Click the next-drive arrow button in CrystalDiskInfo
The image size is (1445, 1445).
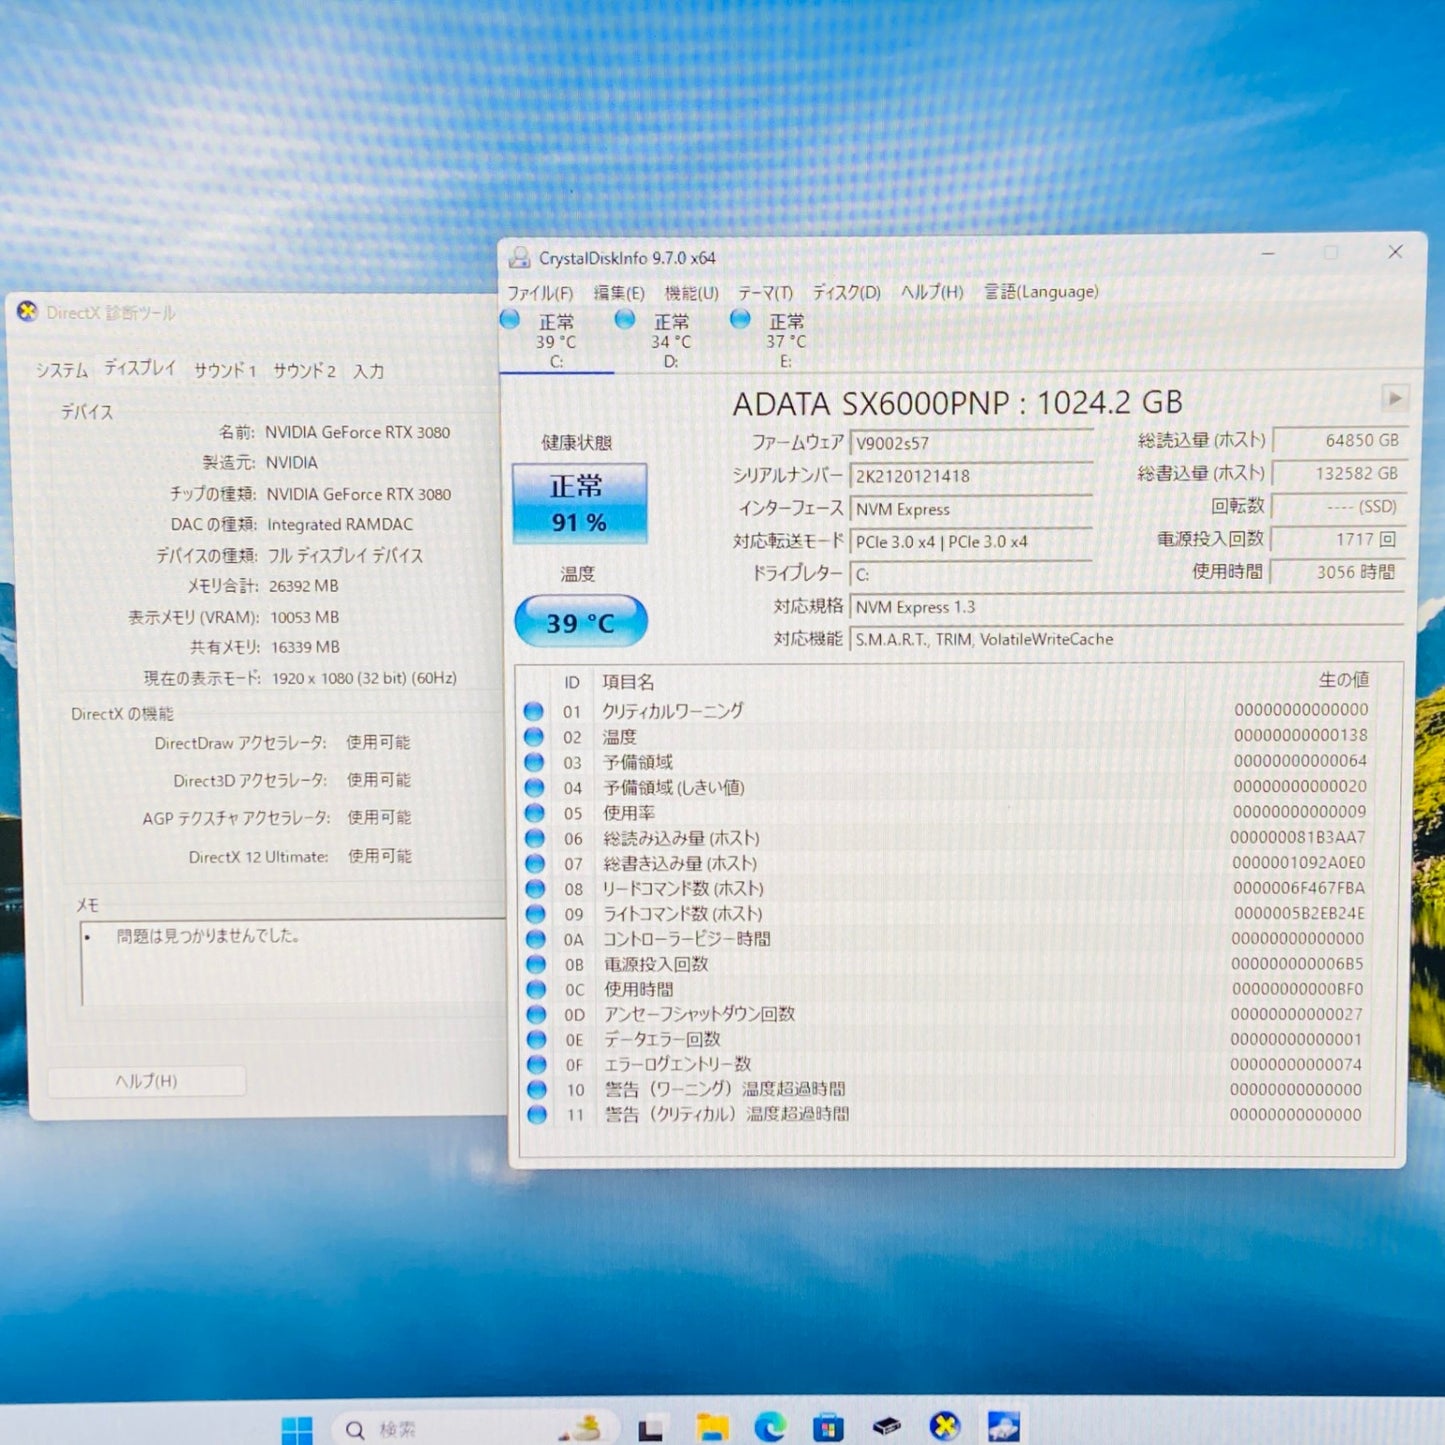(1395, 397)
